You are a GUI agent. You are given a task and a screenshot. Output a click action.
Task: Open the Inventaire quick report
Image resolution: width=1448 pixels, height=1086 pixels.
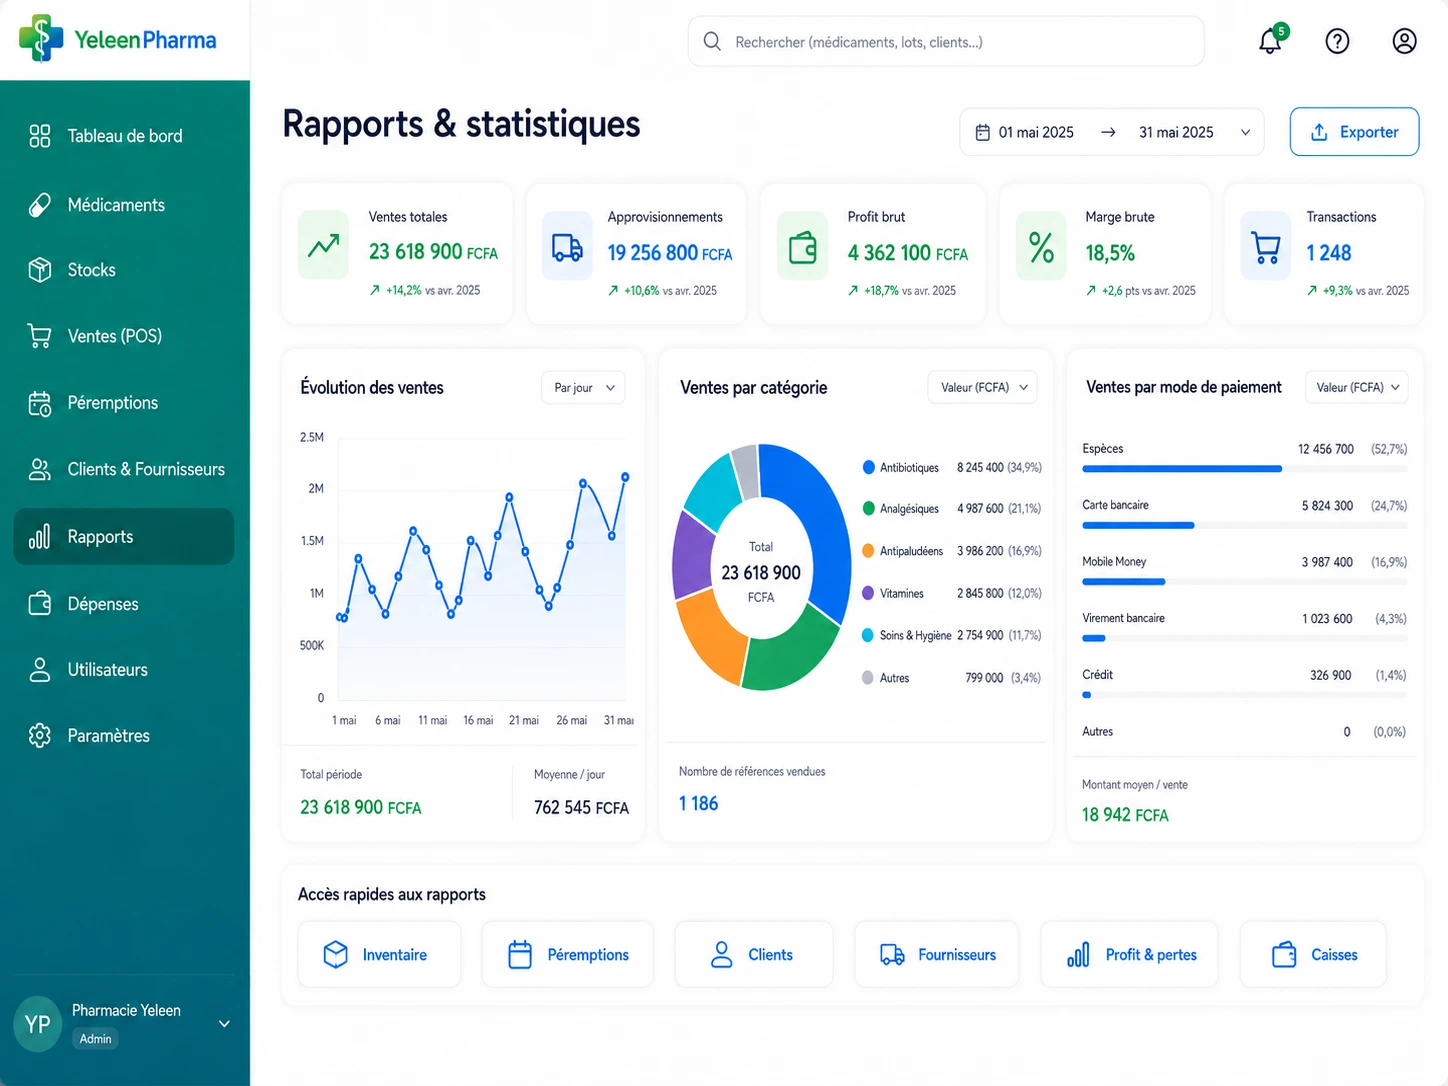[380, 955]
